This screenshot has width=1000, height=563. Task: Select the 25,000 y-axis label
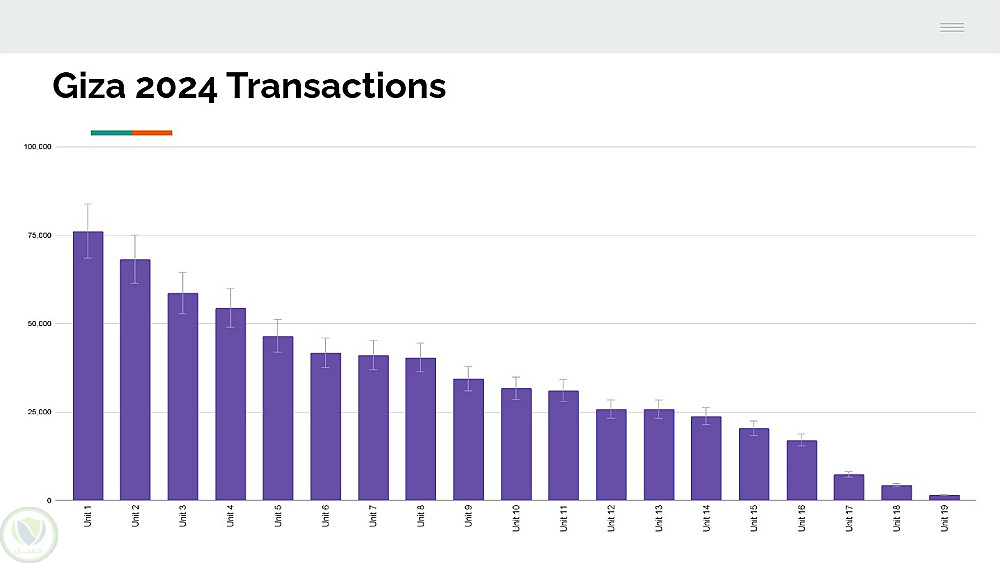click(x=39, y=412)
